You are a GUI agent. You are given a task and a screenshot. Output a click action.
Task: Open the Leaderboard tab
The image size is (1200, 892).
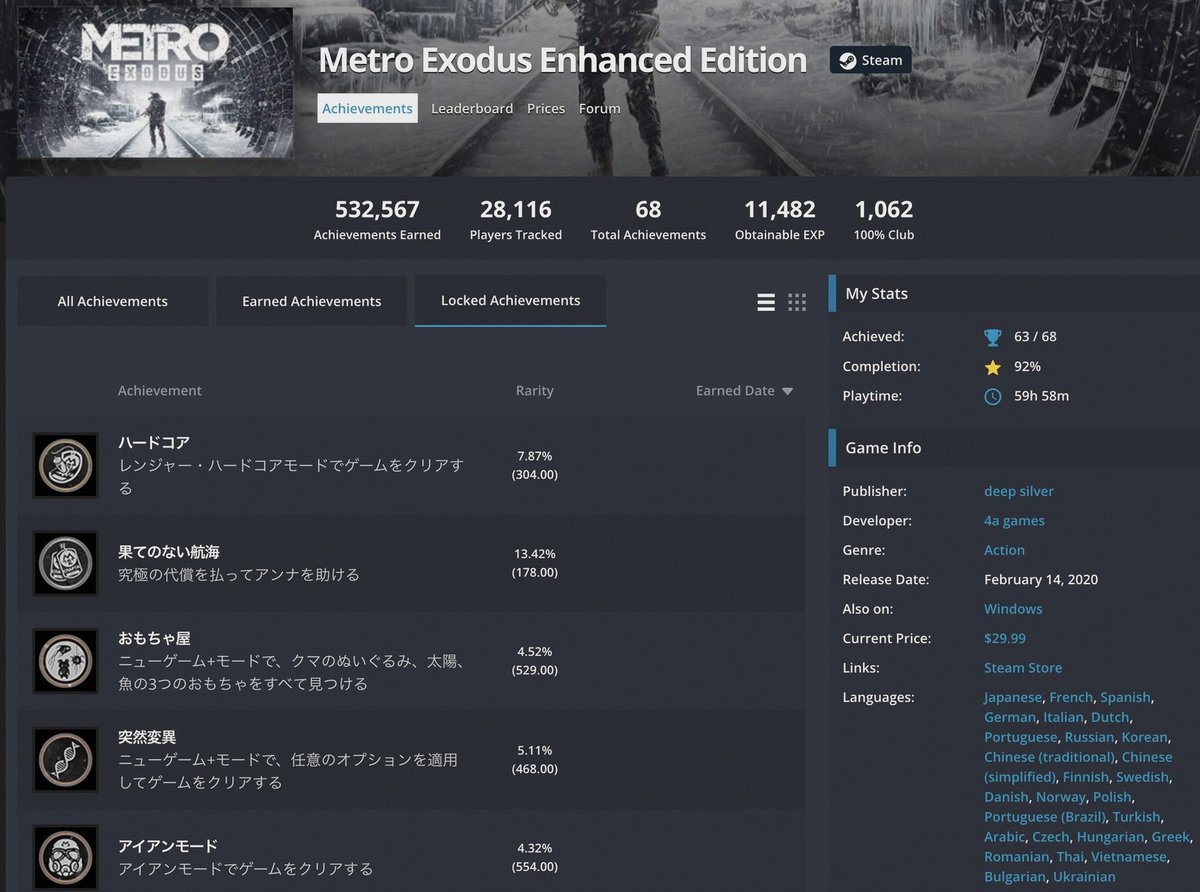point(472,108)
